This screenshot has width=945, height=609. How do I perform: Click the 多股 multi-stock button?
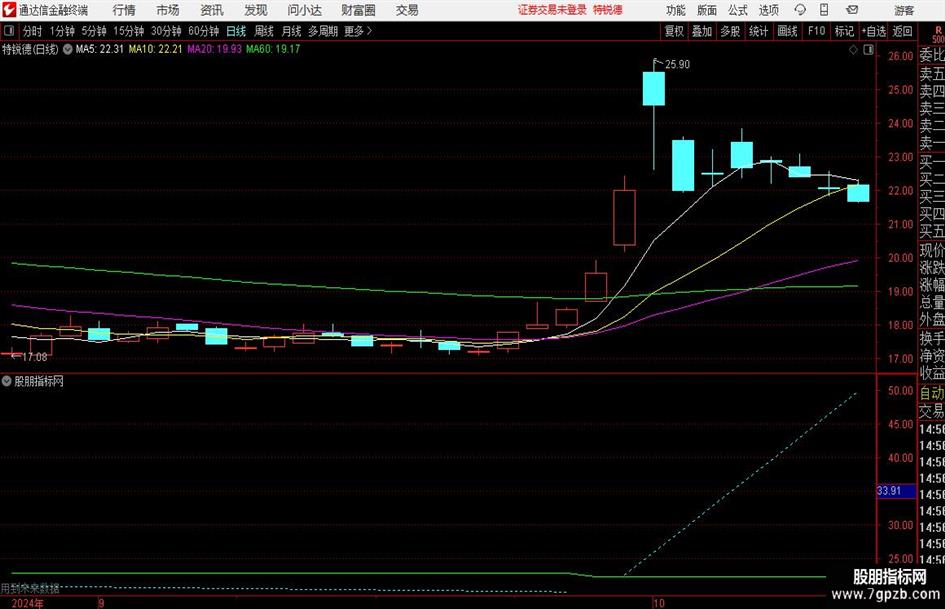[x=730, y=31]
